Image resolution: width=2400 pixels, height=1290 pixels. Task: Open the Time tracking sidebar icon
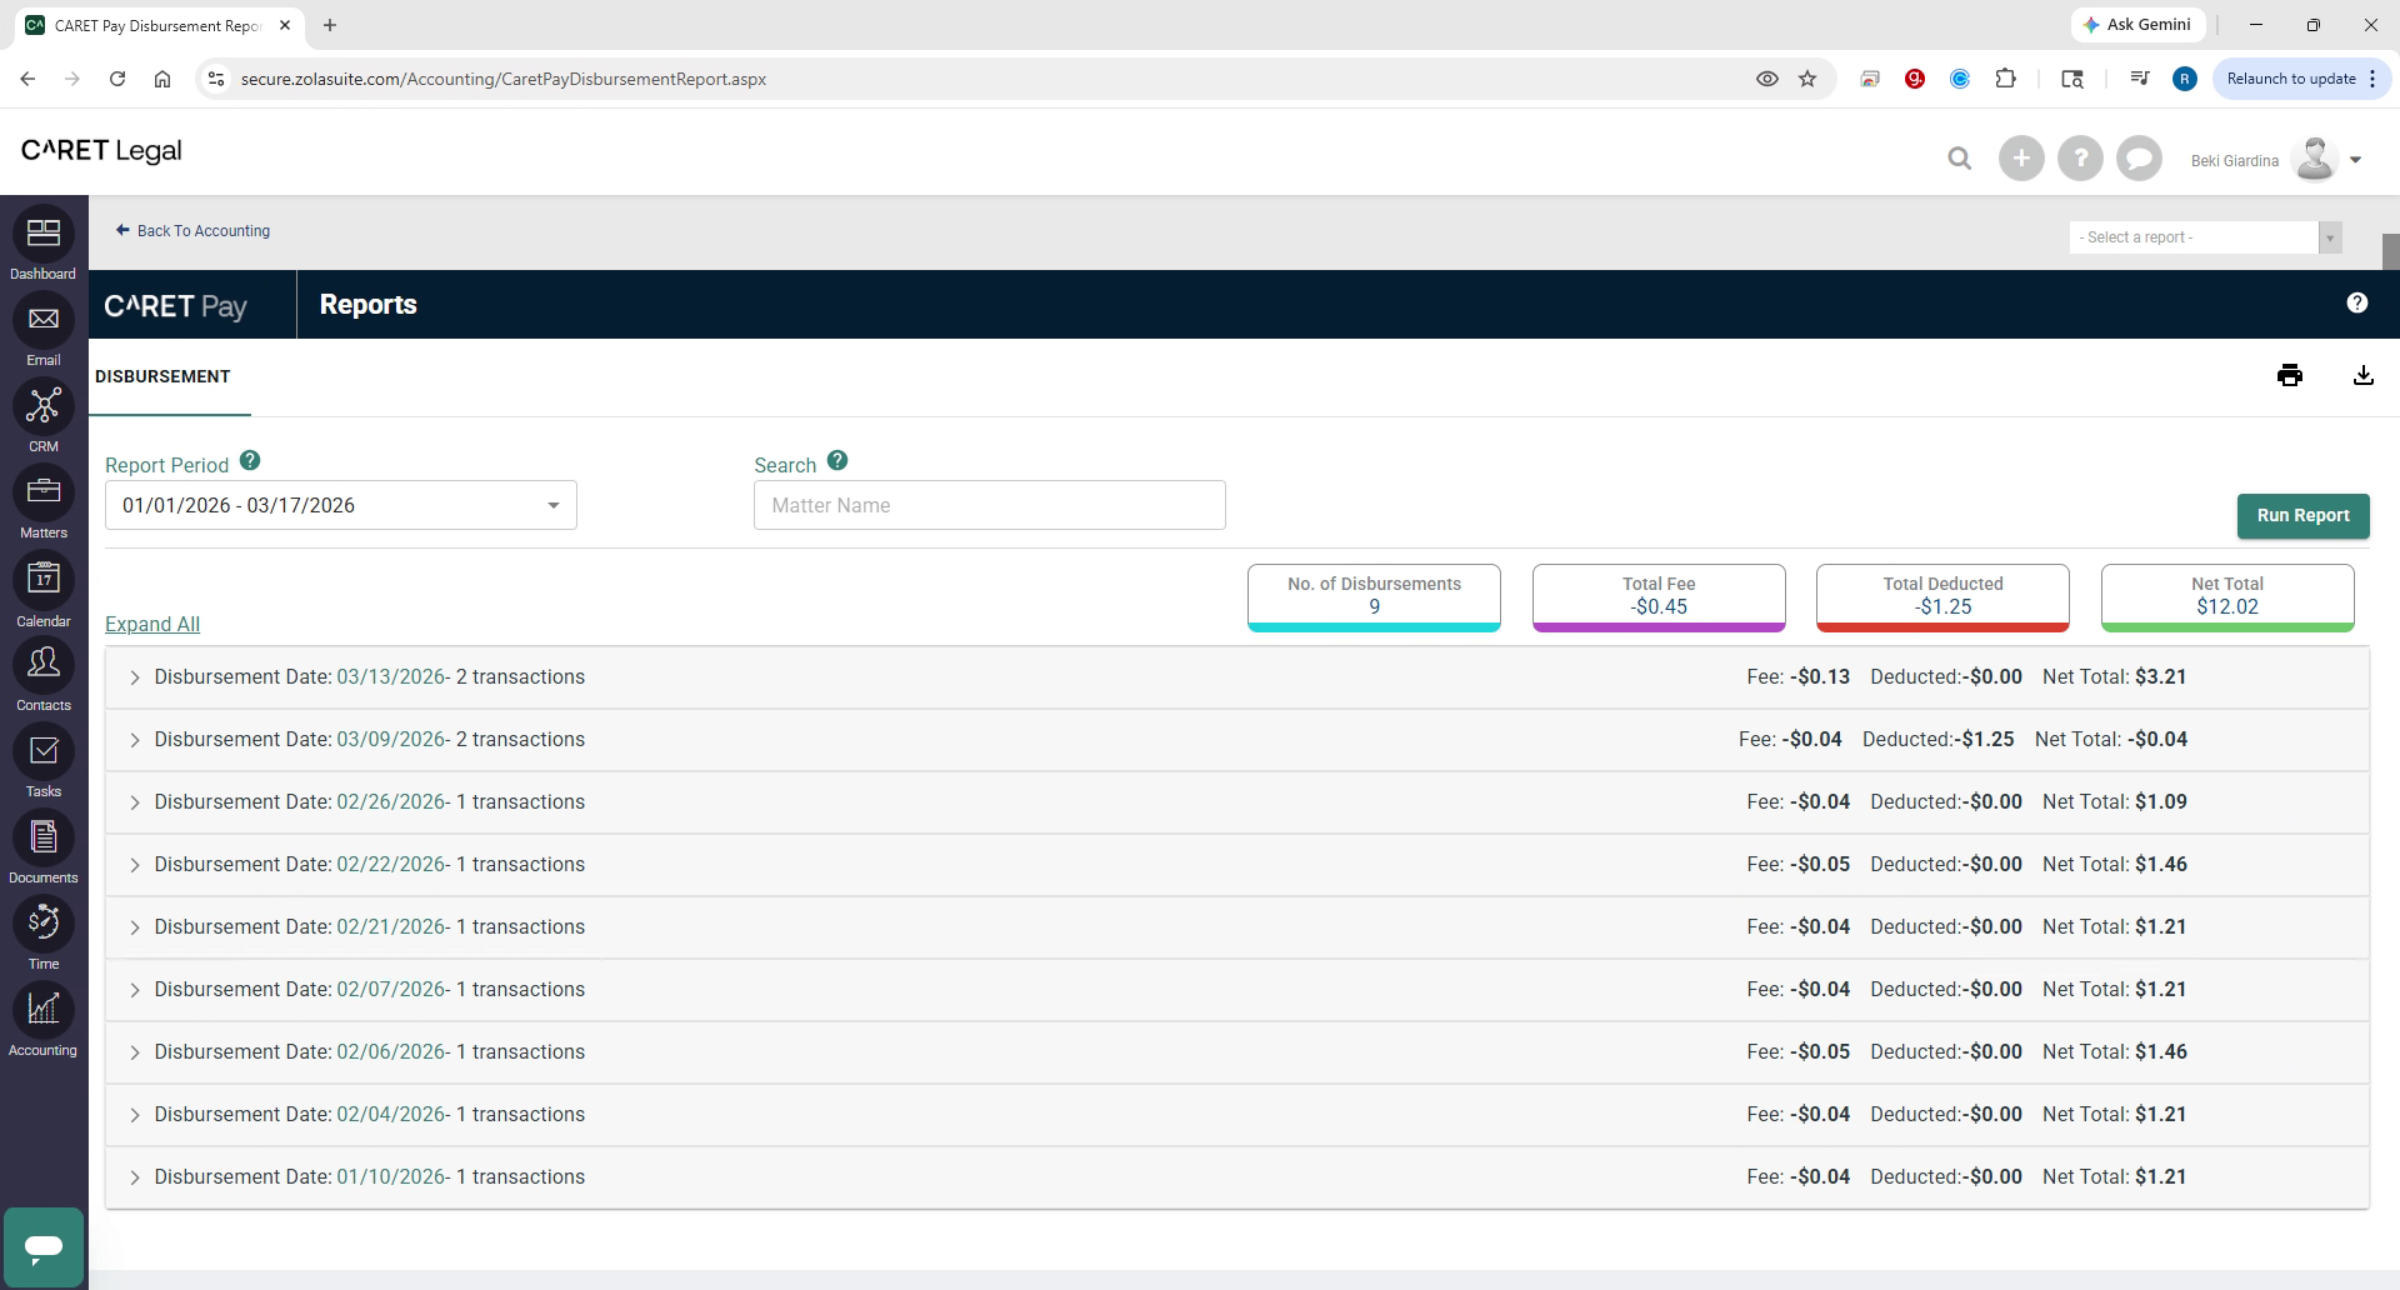pyautogui.click(x=43, y=923)
